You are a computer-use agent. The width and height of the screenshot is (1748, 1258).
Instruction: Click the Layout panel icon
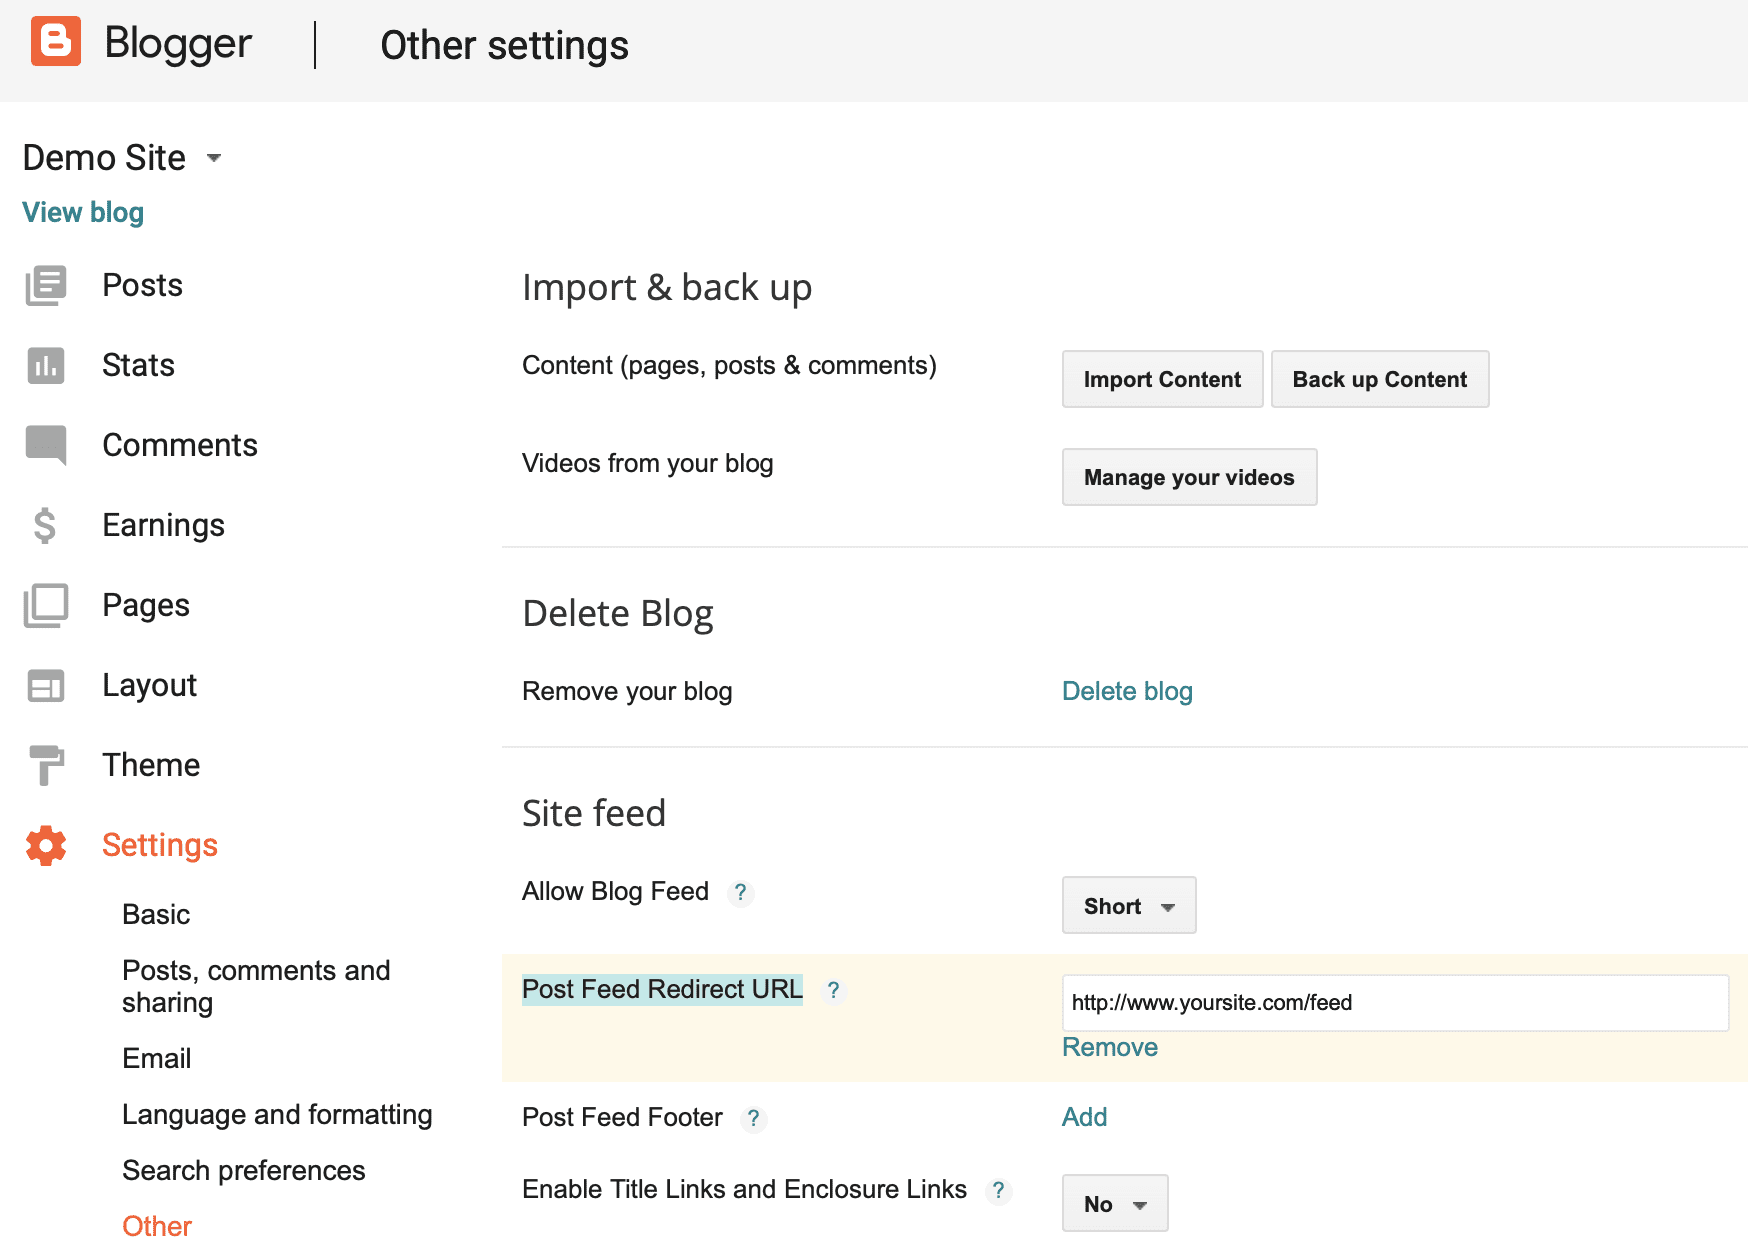point(45,684)
